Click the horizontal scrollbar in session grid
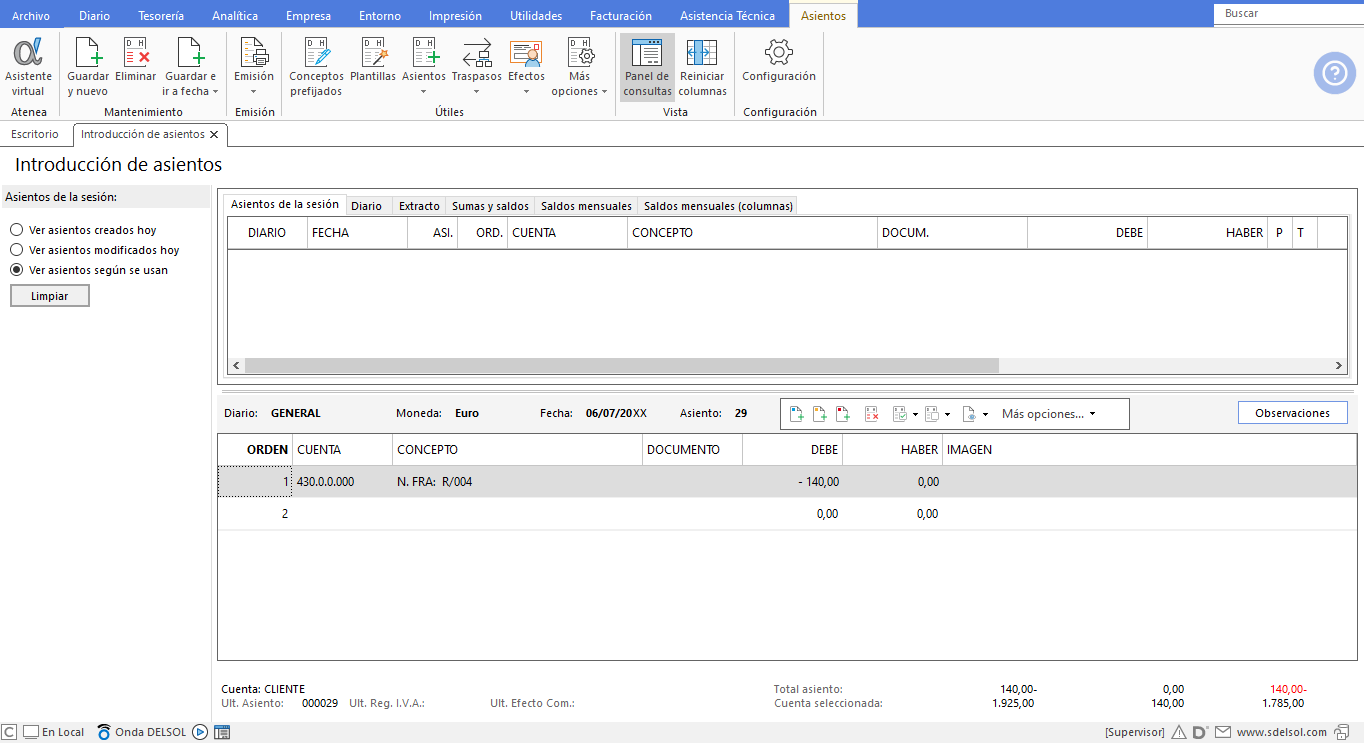 pos(621,366)
